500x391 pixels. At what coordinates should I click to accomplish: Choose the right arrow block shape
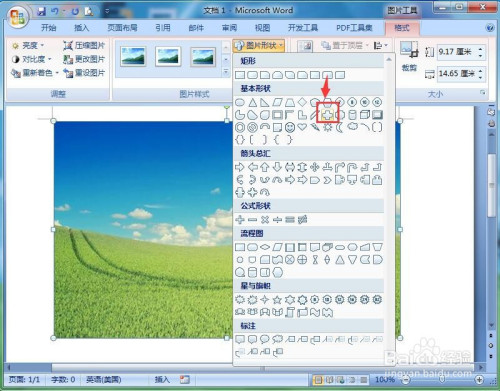240,167
